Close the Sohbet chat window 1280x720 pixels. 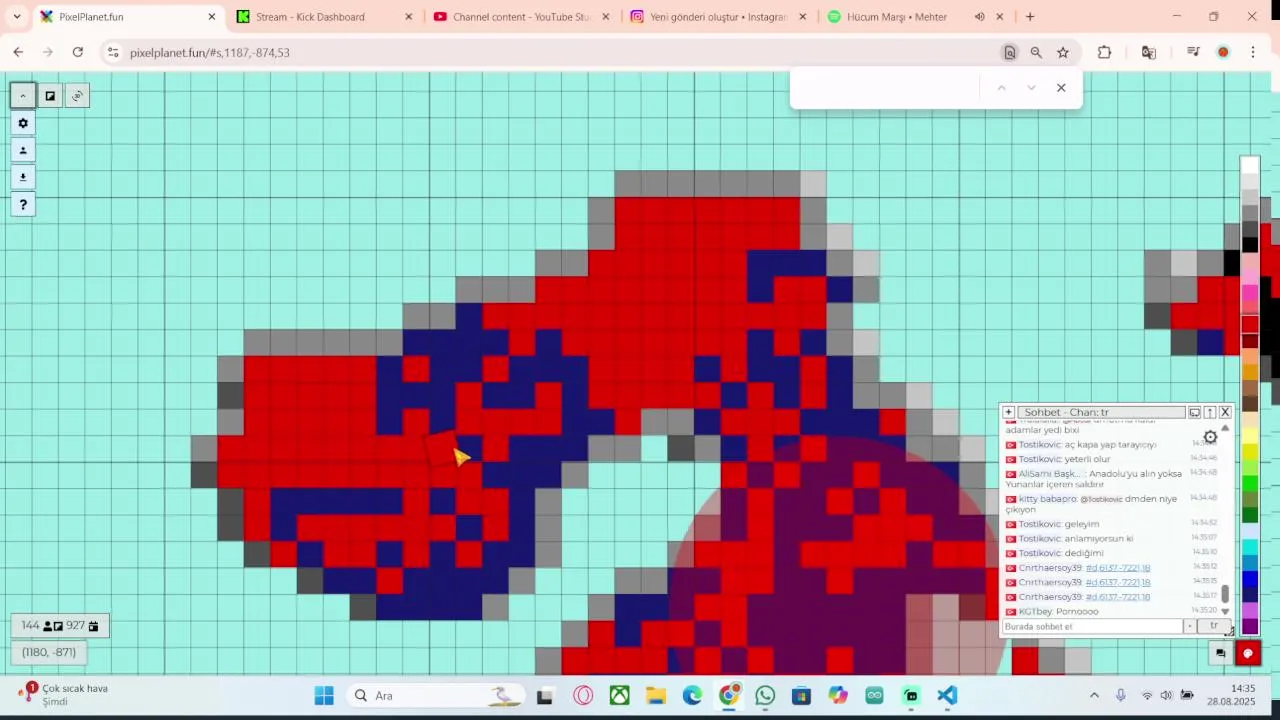[1225, 412]
